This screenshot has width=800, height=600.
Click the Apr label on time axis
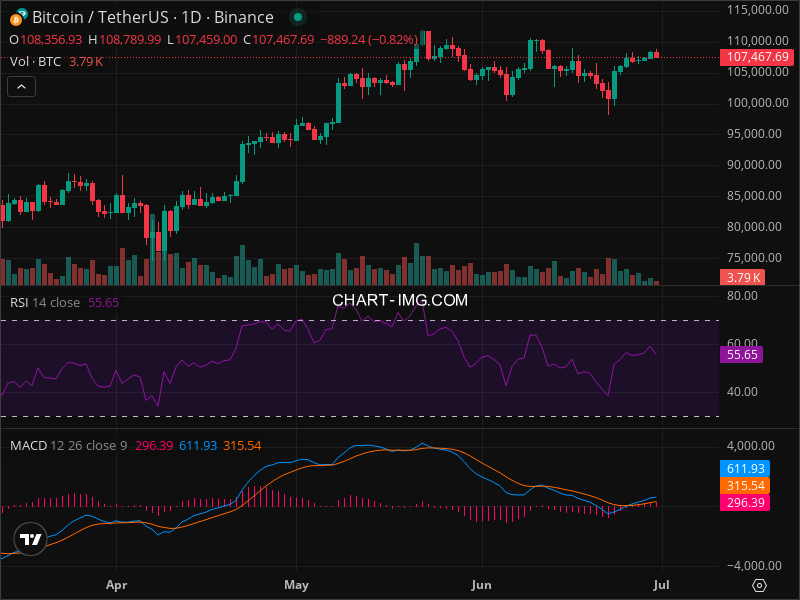click(116, 585)
